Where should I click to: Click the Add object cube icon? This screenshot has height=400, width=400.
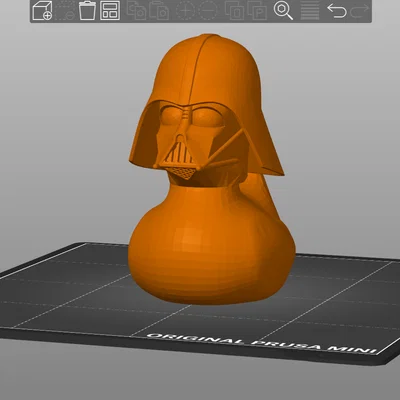tap(42, 11)
